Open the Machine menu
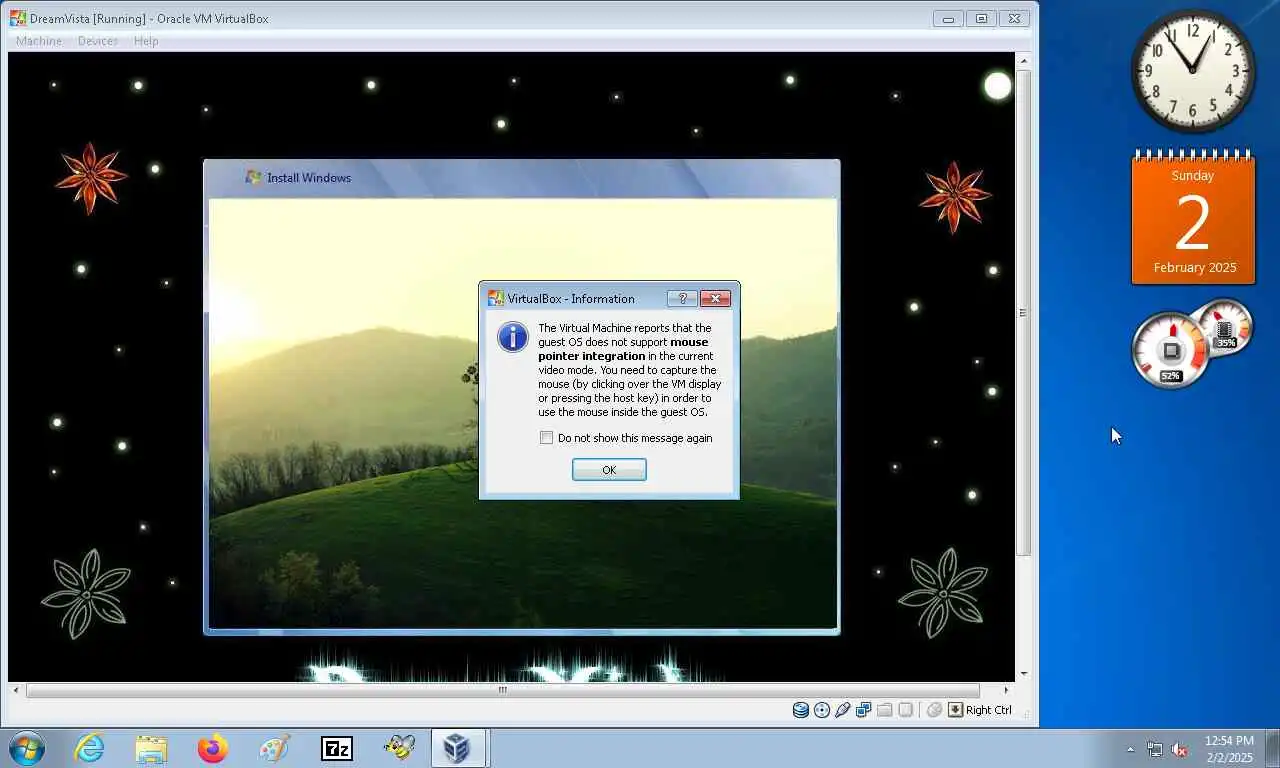 (39, 41)
